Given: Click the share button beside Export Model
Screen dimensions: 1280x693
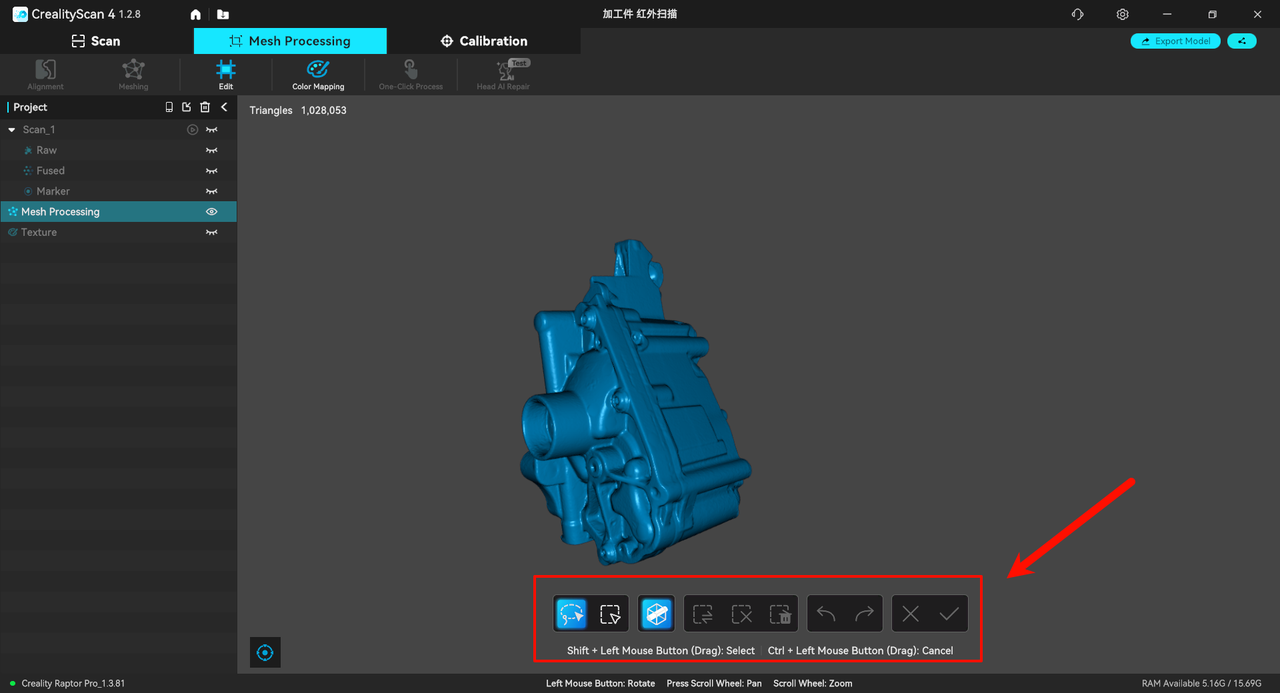Looking at the screenshot, I should 1241,41.
